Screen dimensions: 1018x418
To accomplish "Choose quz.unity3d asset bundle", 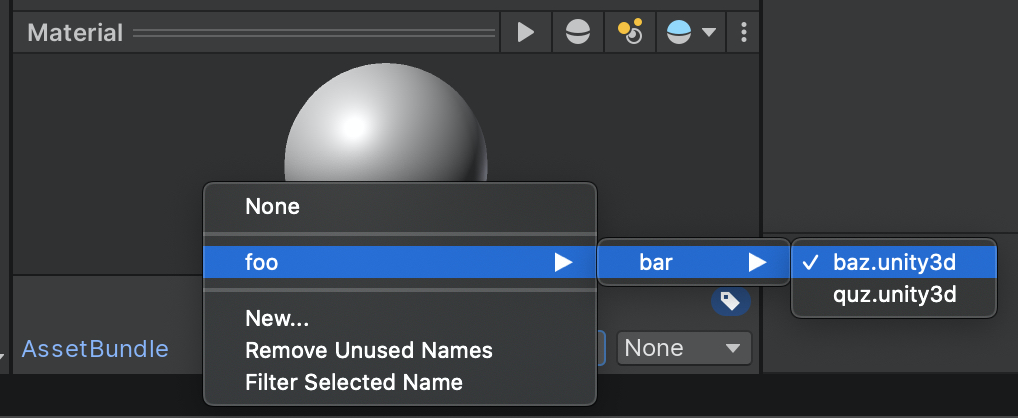I will tap(894, 295).
